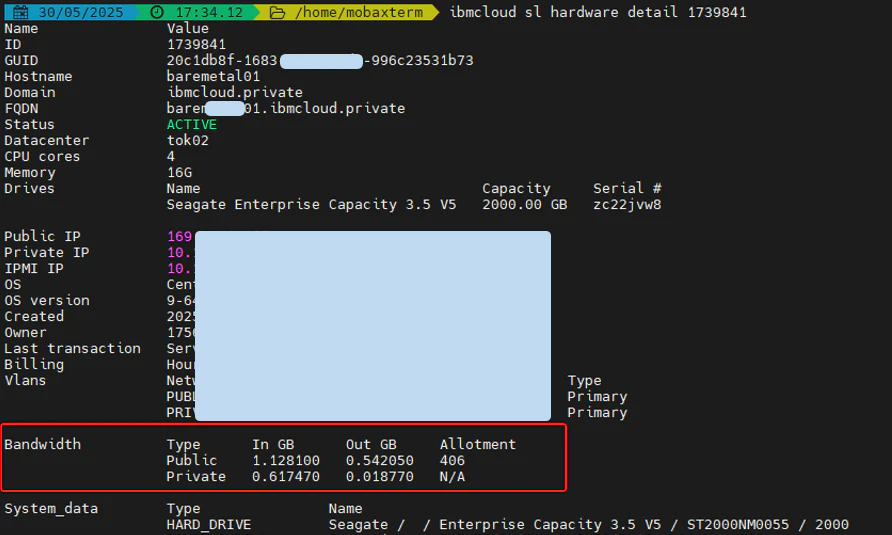The image size is (892, 535).
Task: Click the Private IP label
Action: coord(47,252)
